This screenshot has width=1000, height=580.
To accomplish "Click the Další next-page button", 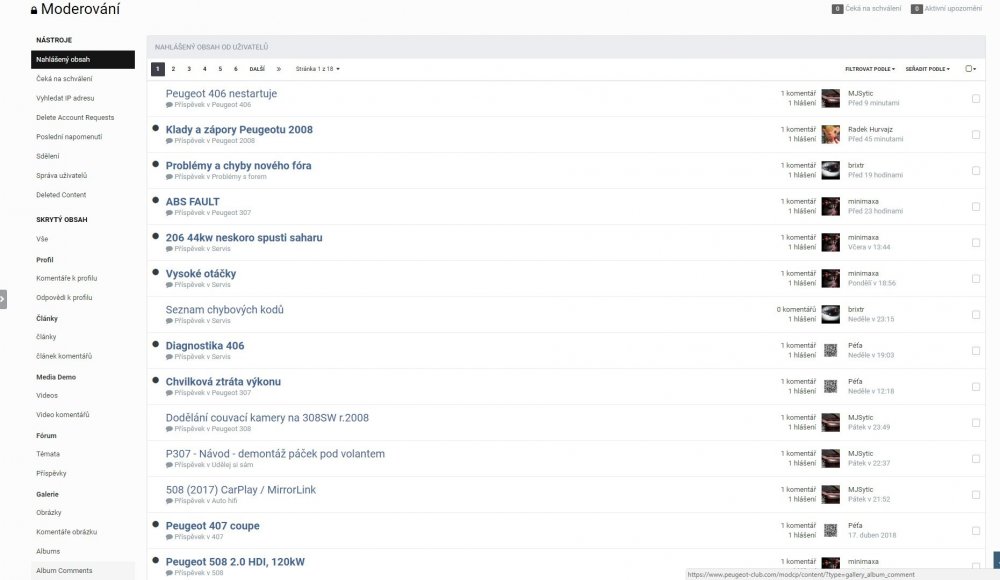I will pyautogui.click(x=257, y=69).
